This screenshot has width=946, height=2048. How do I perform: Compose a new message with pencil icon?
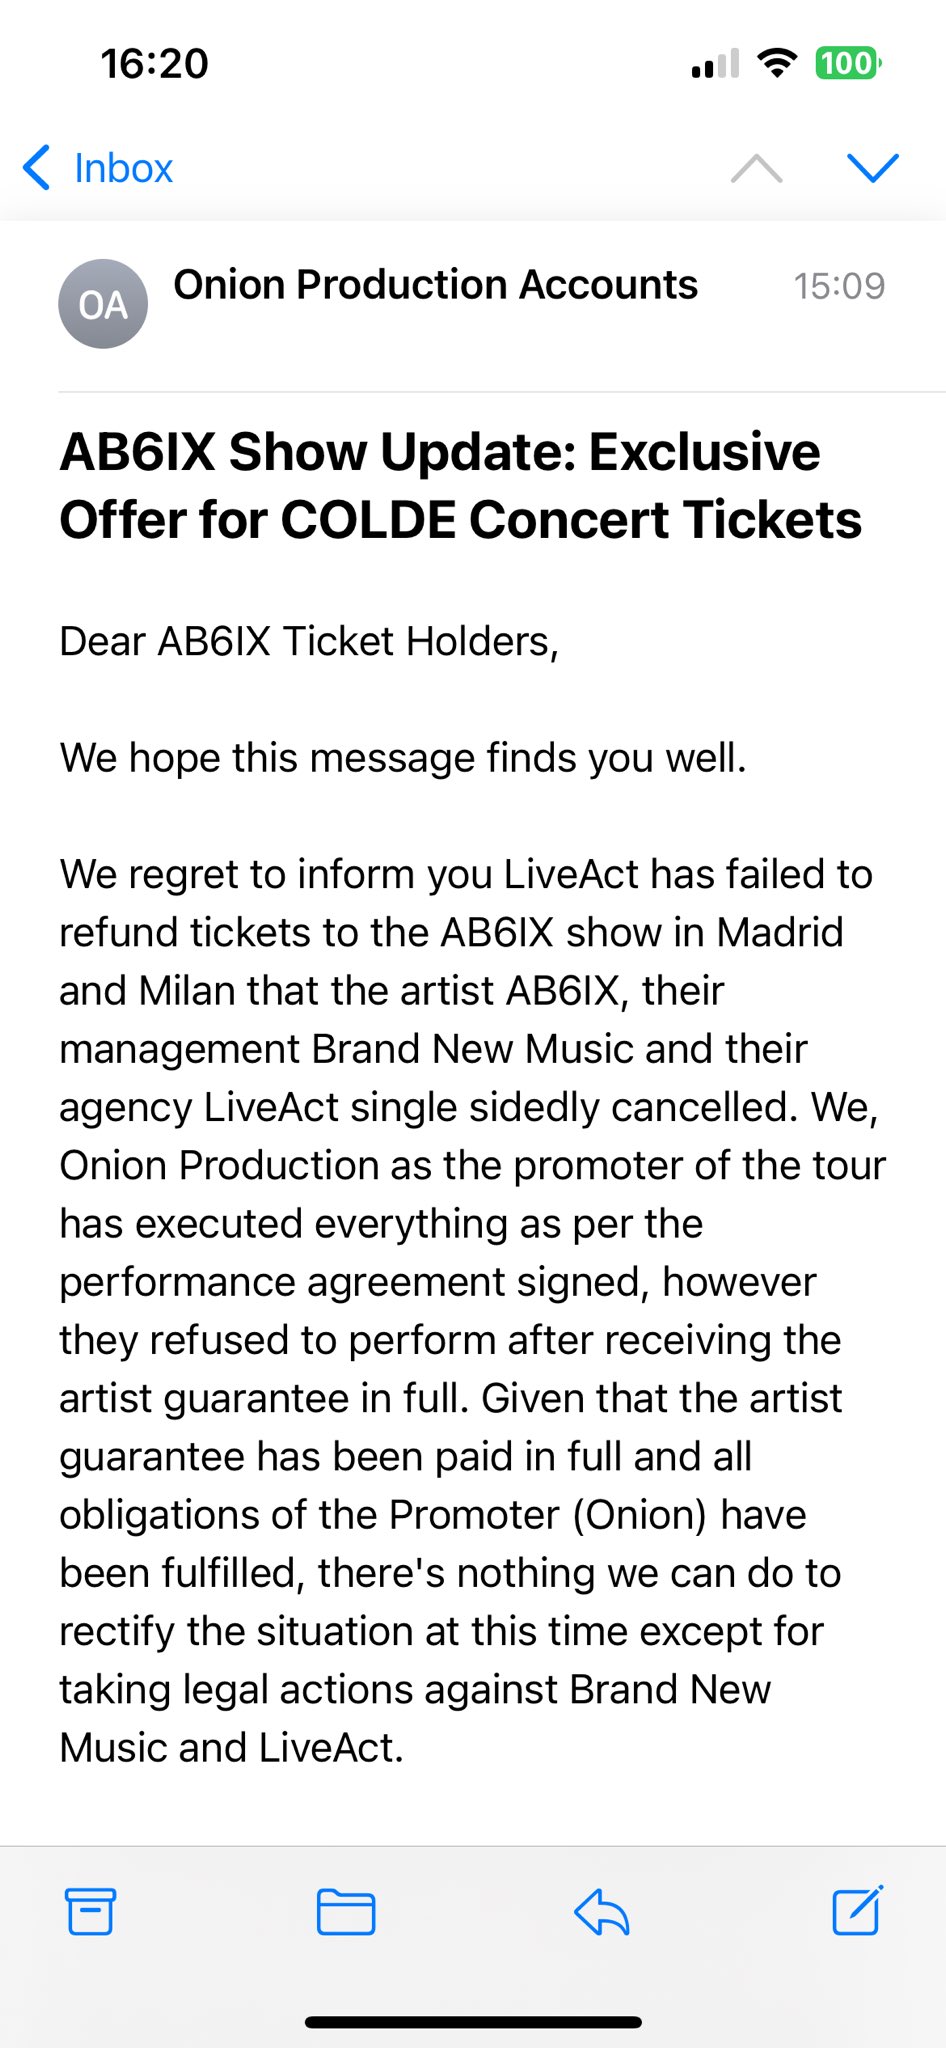pyautogui.click(x=857, y=1911)
